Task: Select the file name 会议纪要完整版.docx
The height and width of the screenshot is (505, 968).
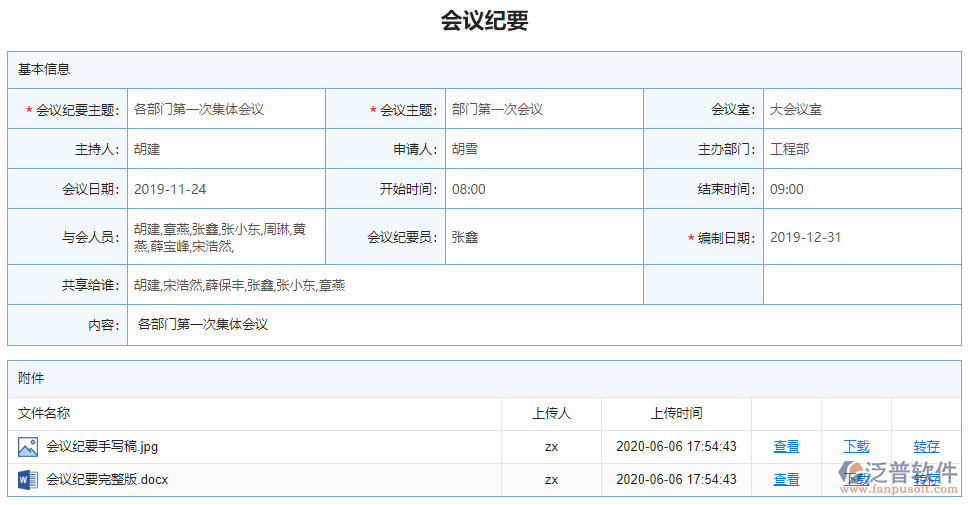Action: pyautogui.click(x=107, y=480)
